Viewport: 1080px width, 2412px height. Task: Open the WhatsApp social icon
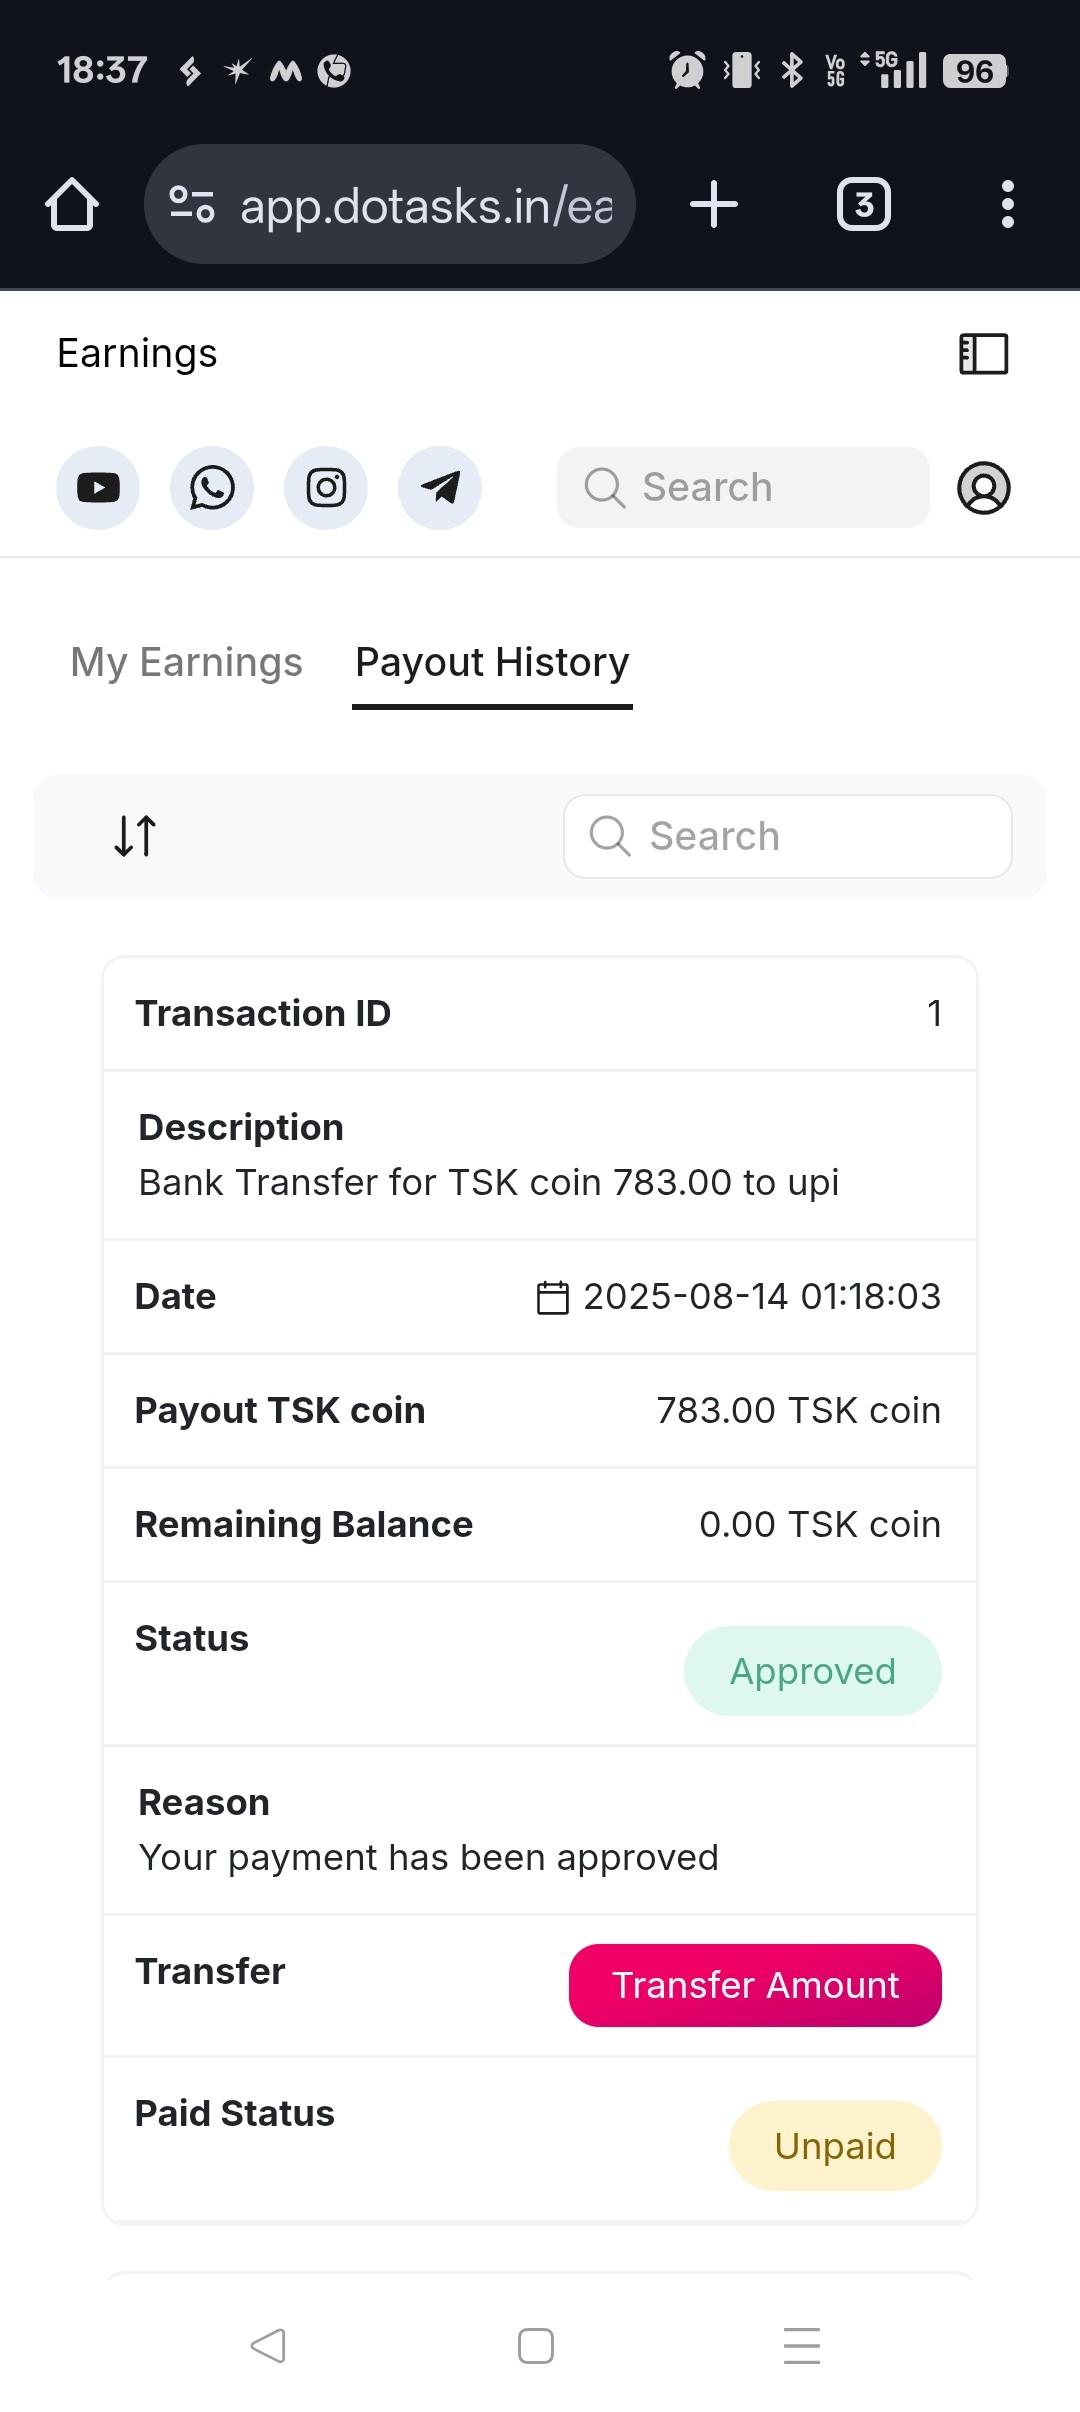point(212,488)
